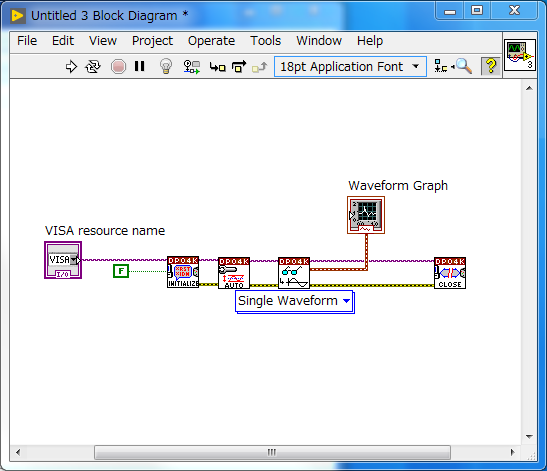Screen dimensions: 547x471
Task: Open the Operate menu
Action: (211, 41)
